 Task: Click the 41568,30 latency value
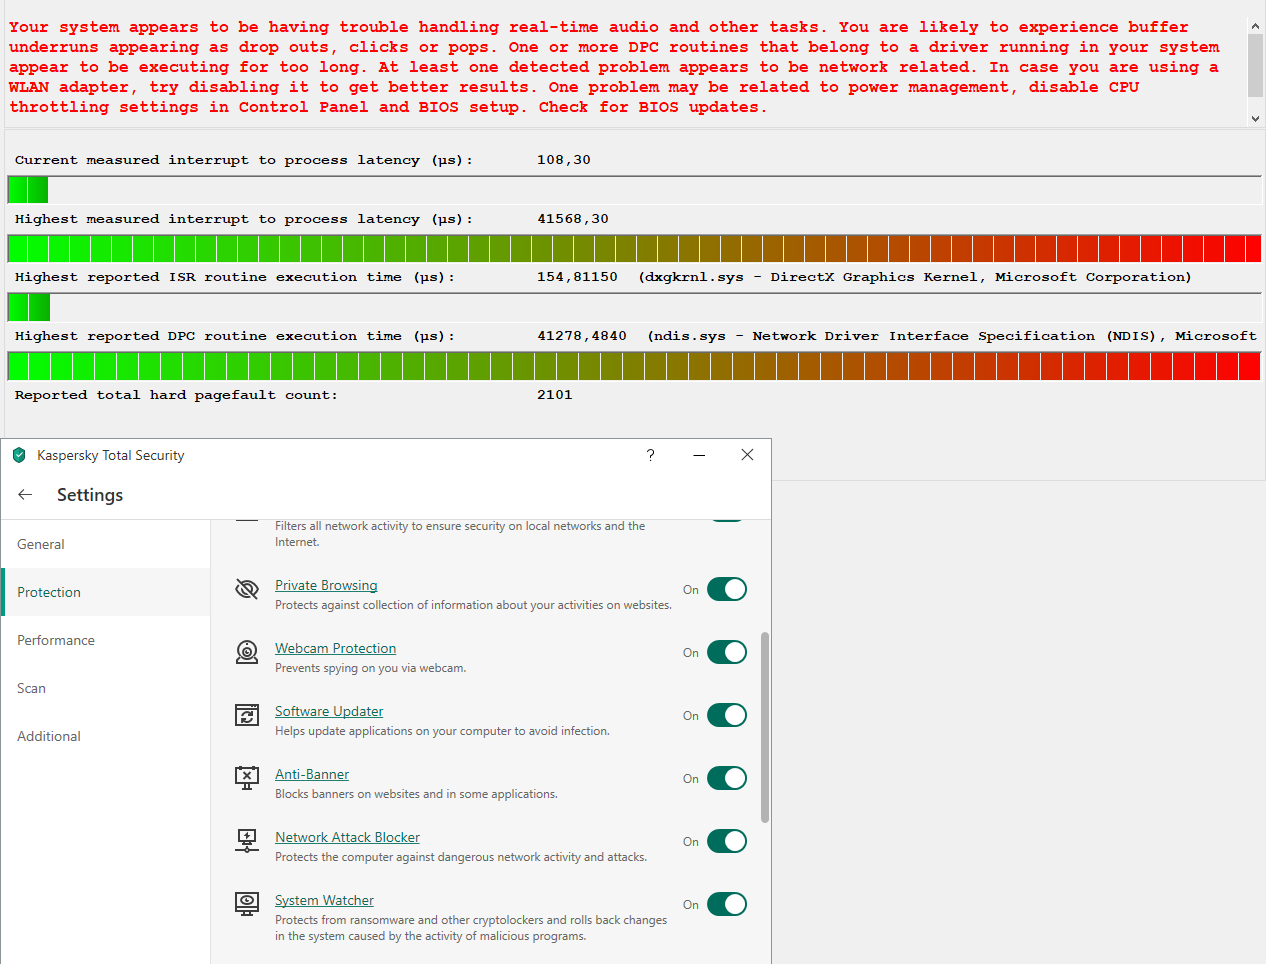point(572,219)
